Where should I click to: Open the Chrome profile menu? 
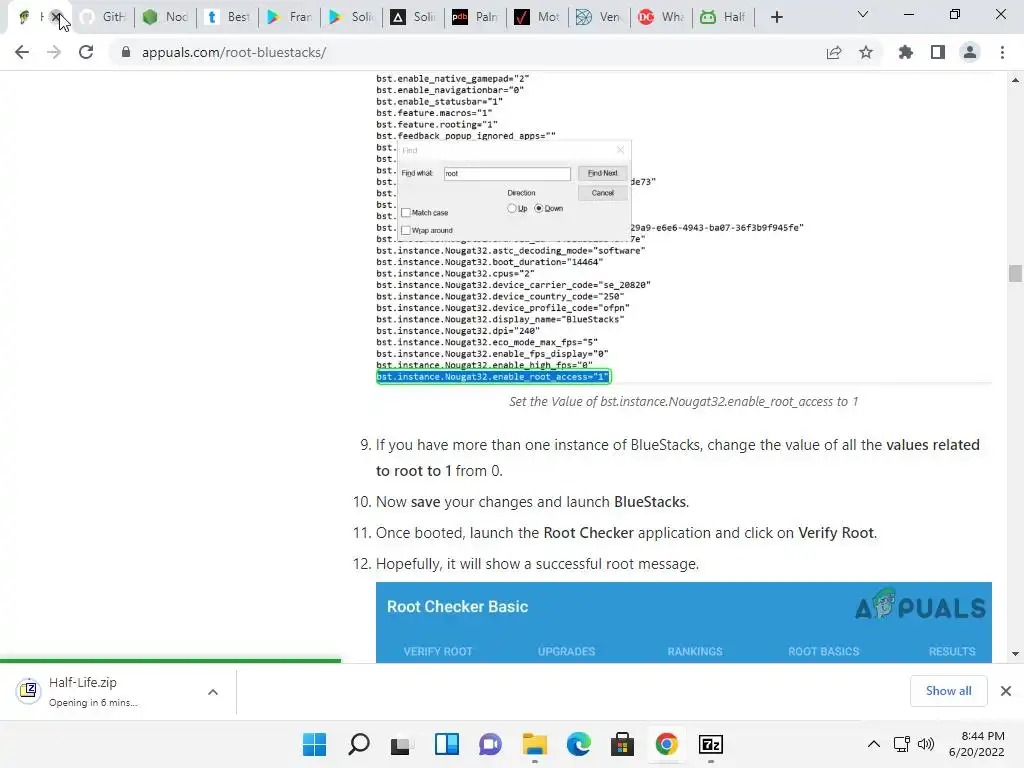970,52
